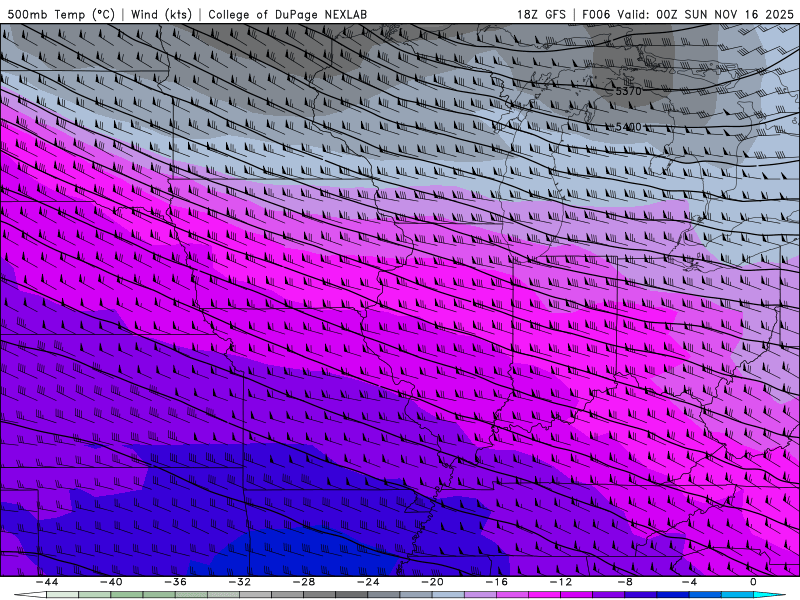Click the "Wind (kts)" header label

161,14
